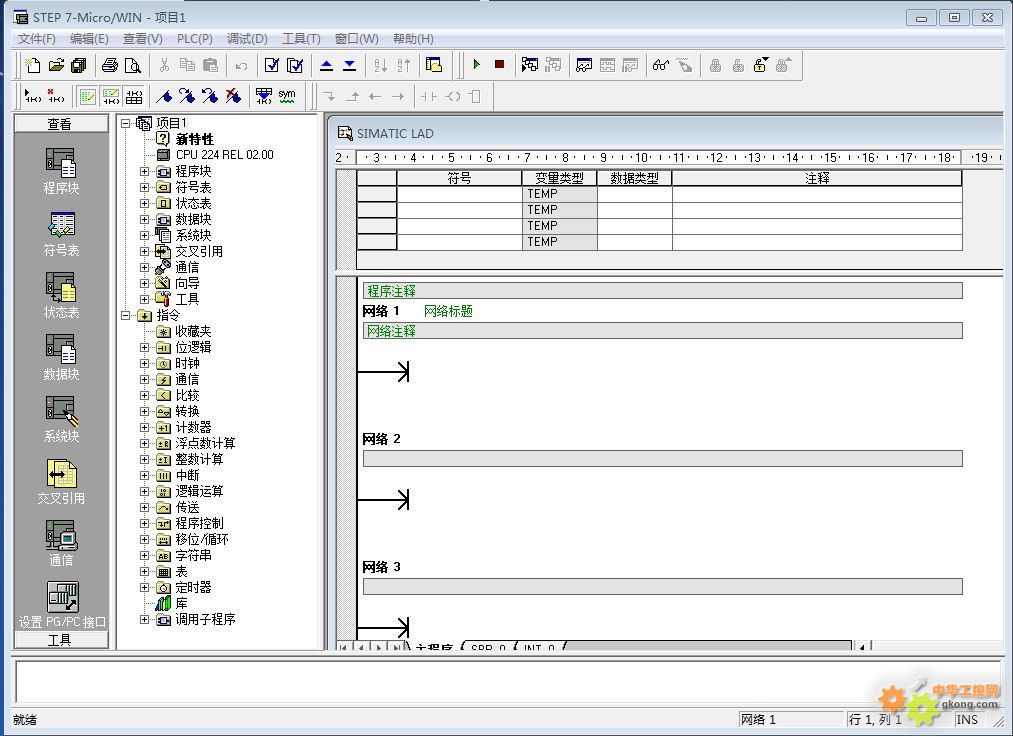Create a new project with the New icon
1013x736 pixels.
(32, 65)
